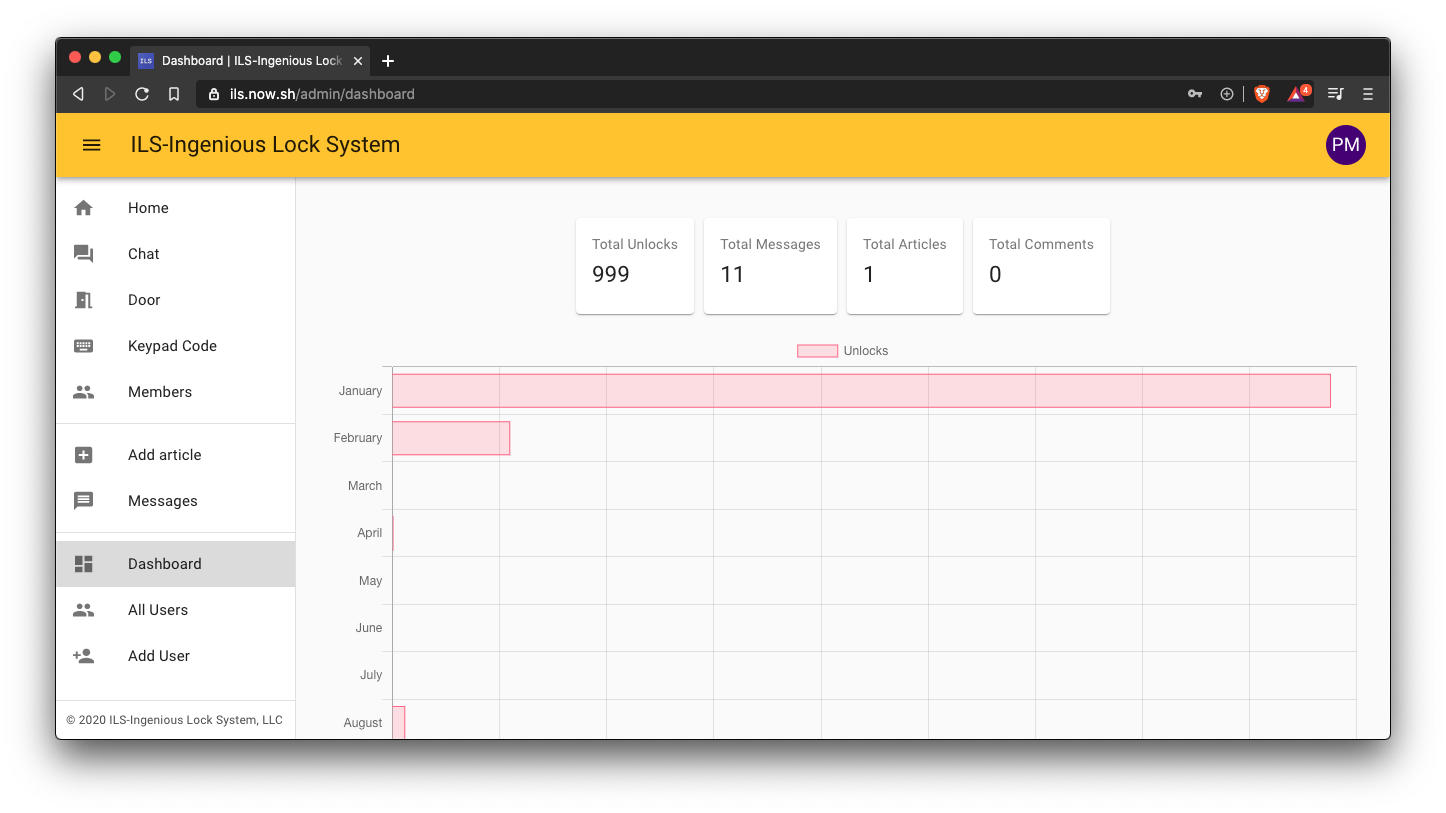Select Messages in the sidebar menu
Viewport: 1446px width, 813px height.
162,500
